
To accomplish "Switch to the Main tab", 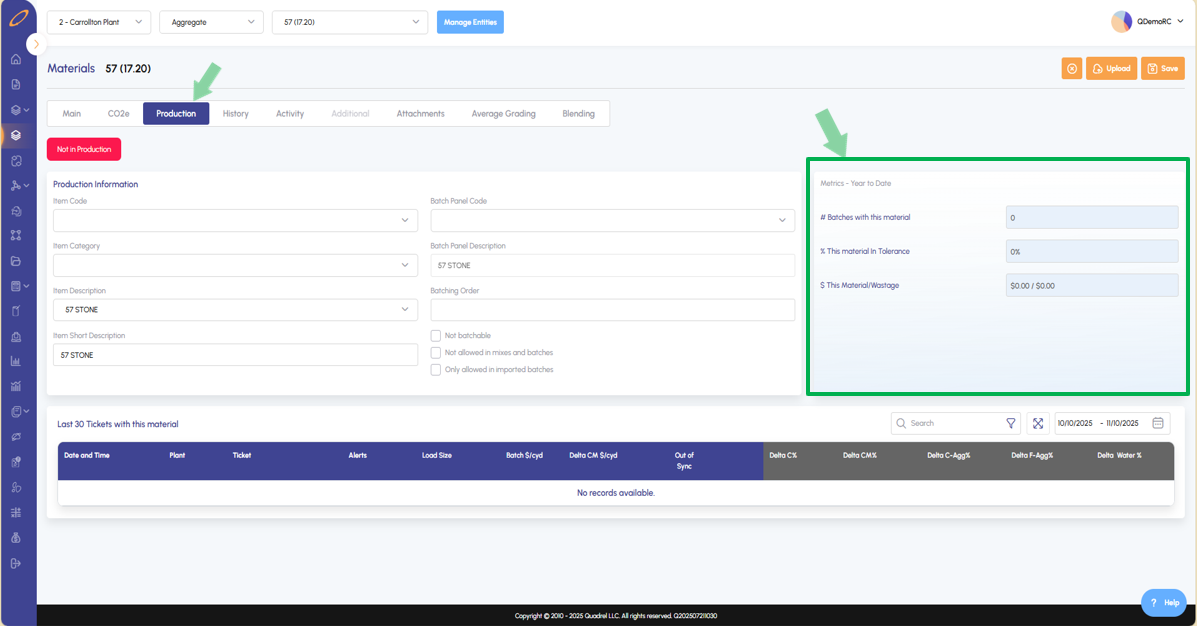I will click(72, 114).
